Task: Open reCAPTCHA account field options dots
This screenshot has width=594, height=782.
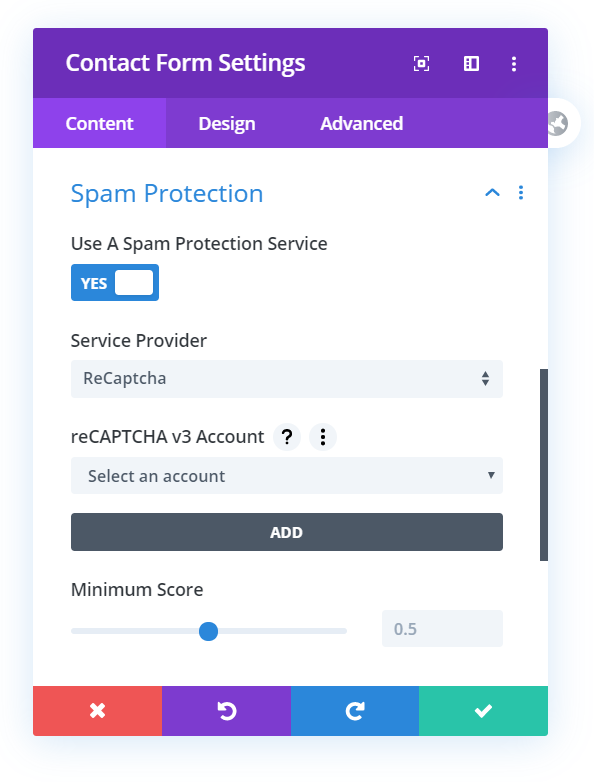Action: click(323, 437)
